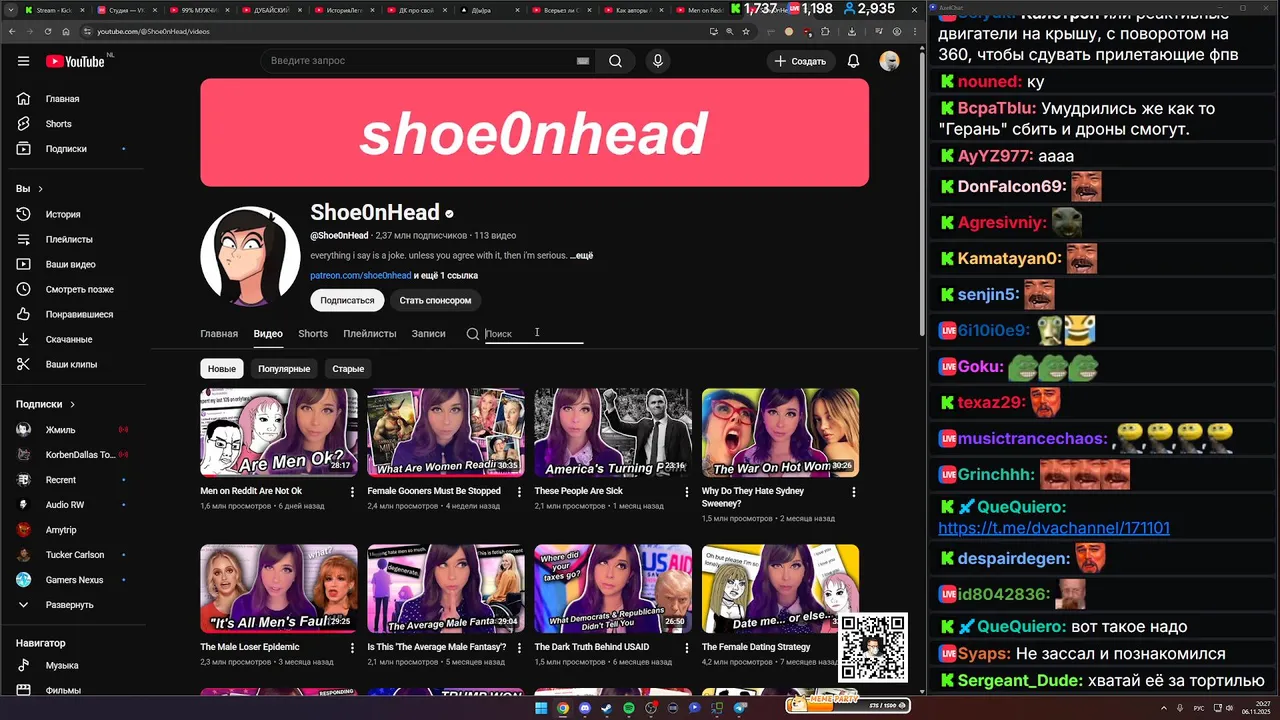Screen dimensions: 1280x720
Task: Open options for Men on Reddit Are Not Ok
Action: [x=352, y=492]
